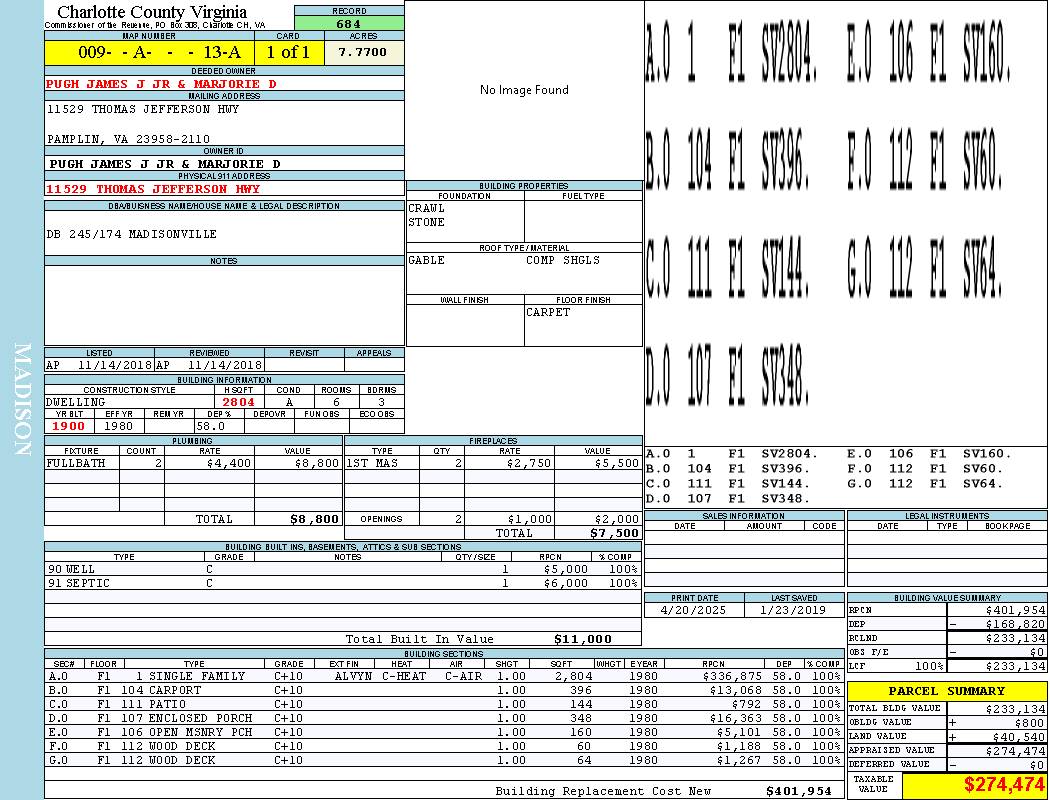Screen dimensions: 1050x800
Task: Click the HSQFT value 2804
Action: [x=238, y=402]
